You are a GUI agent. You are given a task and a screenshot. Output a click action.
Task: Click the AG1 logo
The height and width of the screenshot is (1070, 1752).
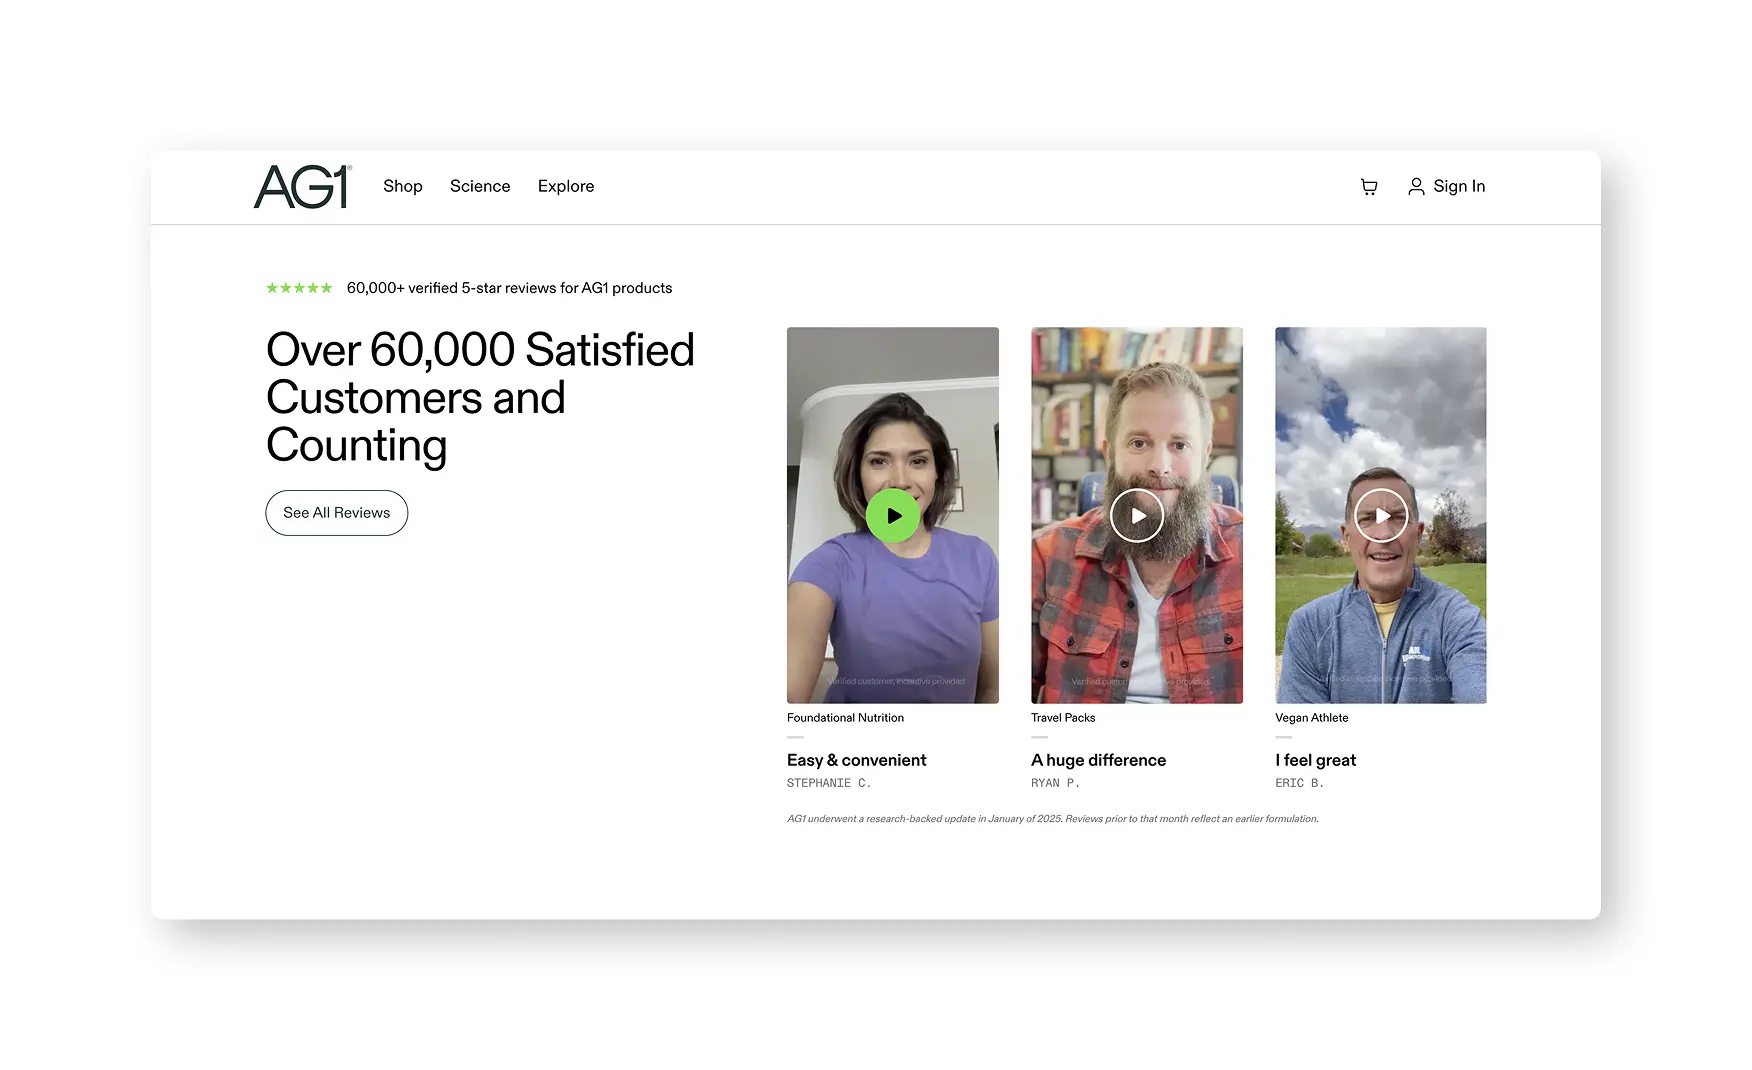(303, 186)
